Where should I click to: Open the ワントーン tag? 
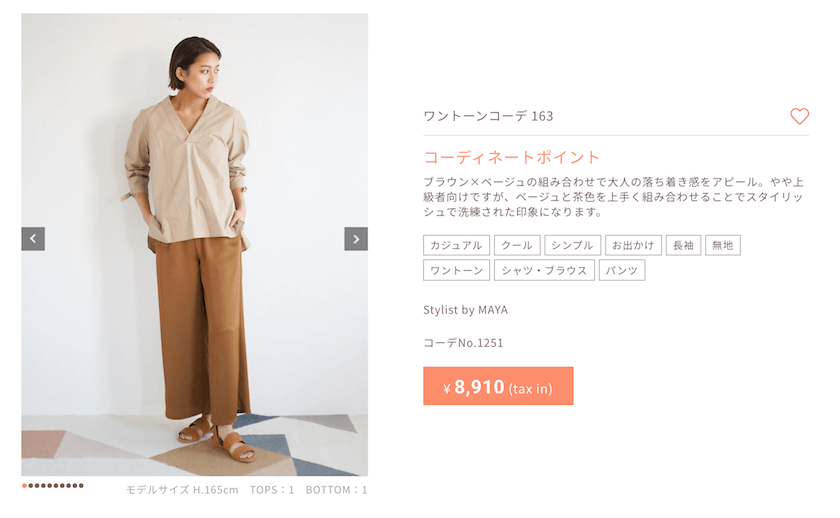click(456, 271)
